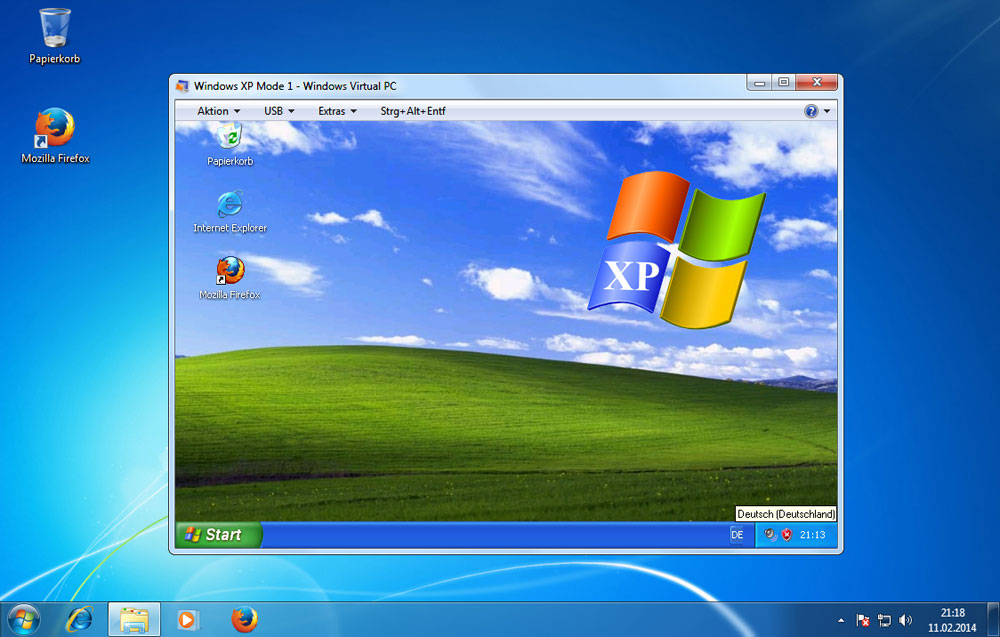
Task: Open the Windows 7 volume control
Action: pos(905,620)
